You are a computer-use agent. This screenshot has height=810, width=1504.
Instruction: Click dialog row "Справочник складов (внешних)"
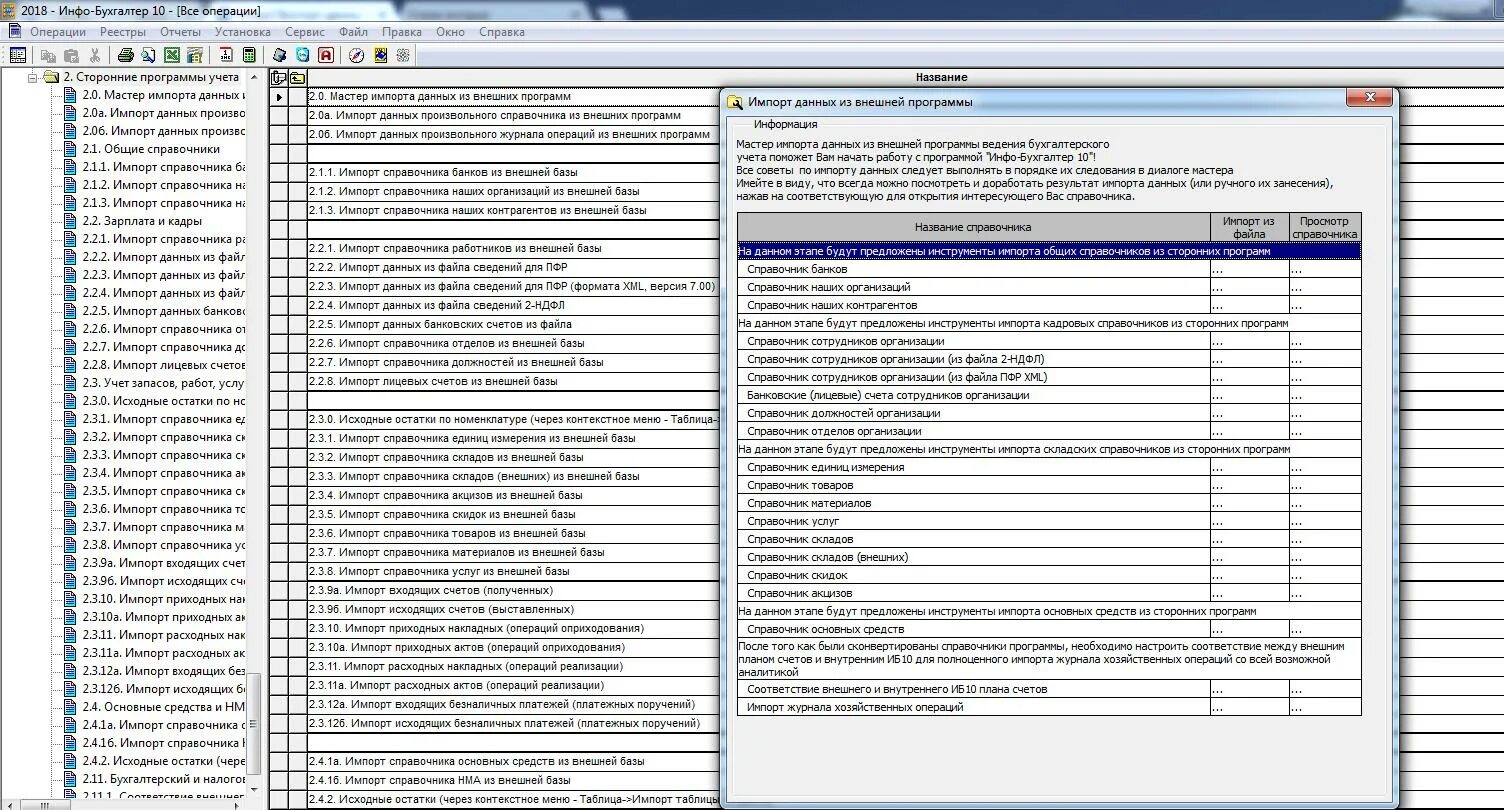[973, 557]
